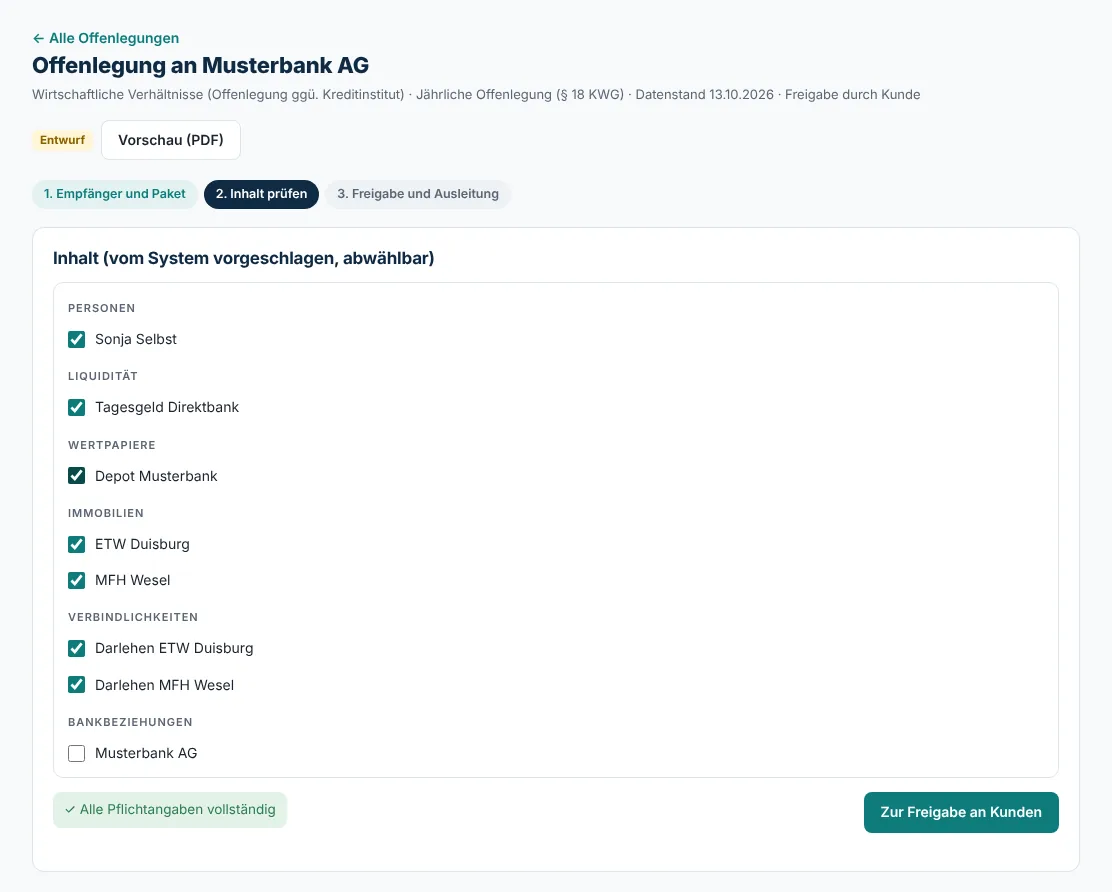Click Zur Freigabe an Kunden button
Viewport: 1112px width, 892px height.
click(961, 812)
